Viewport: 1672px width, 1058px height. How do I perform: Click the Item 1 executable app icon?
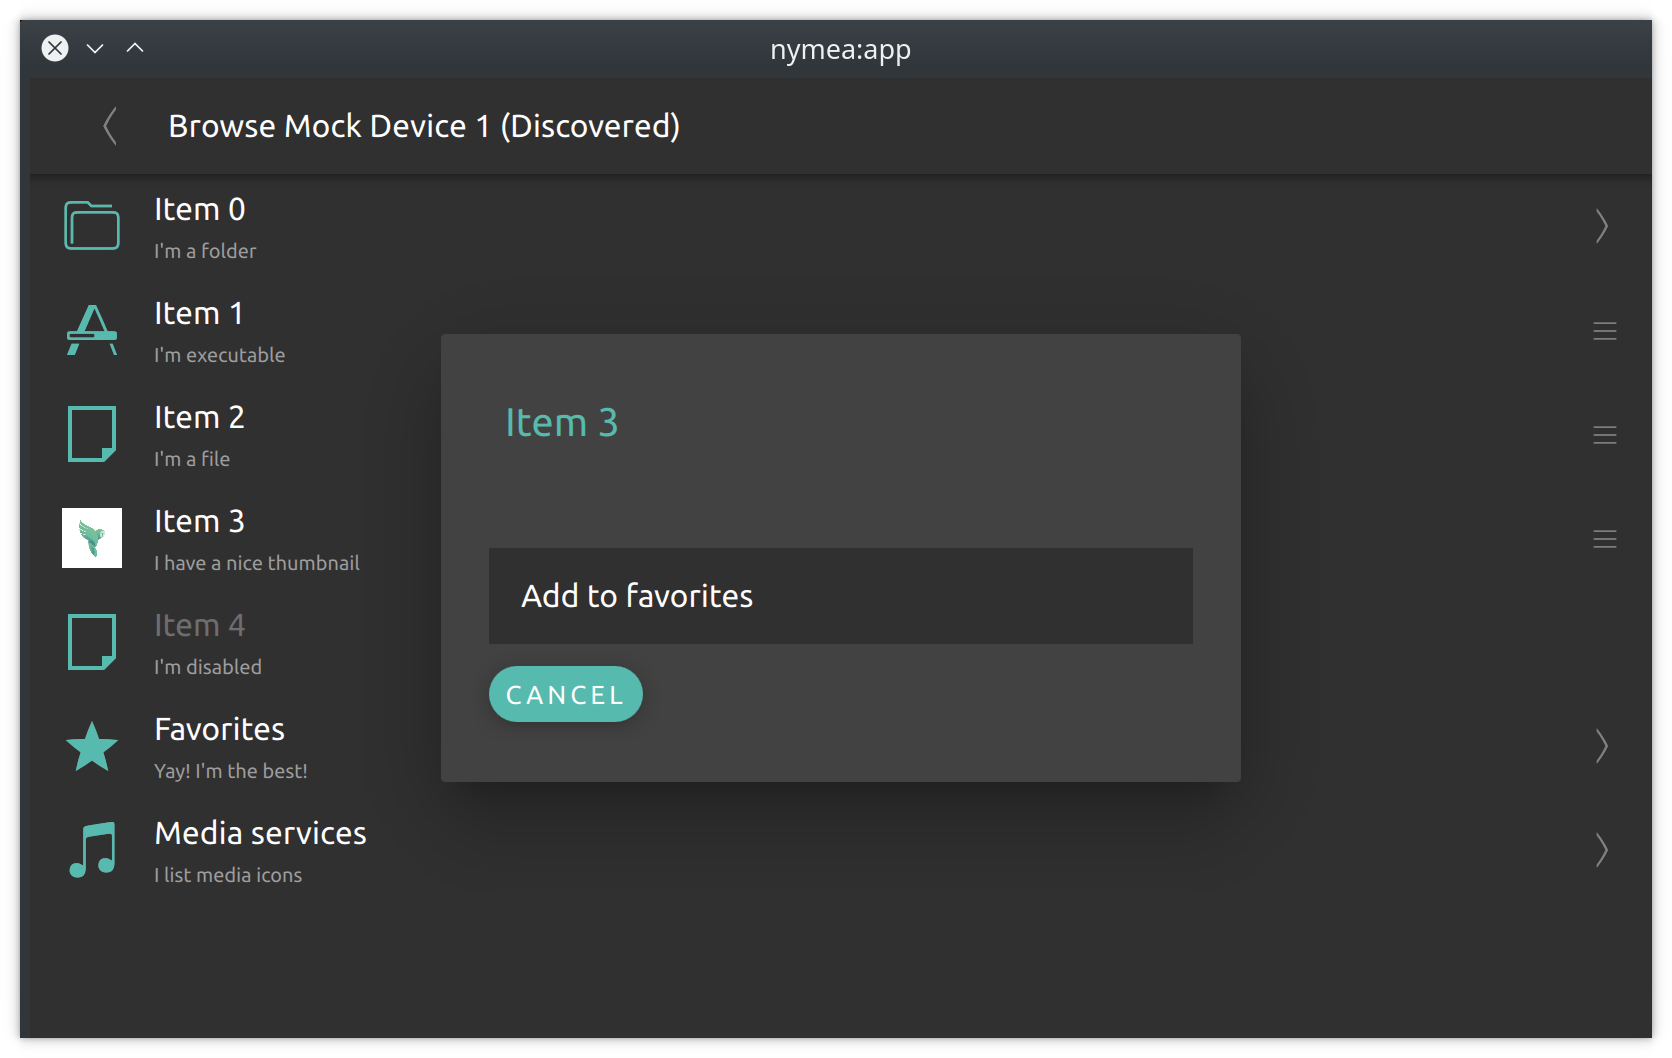pyautogui.click(x=92, y=330)
